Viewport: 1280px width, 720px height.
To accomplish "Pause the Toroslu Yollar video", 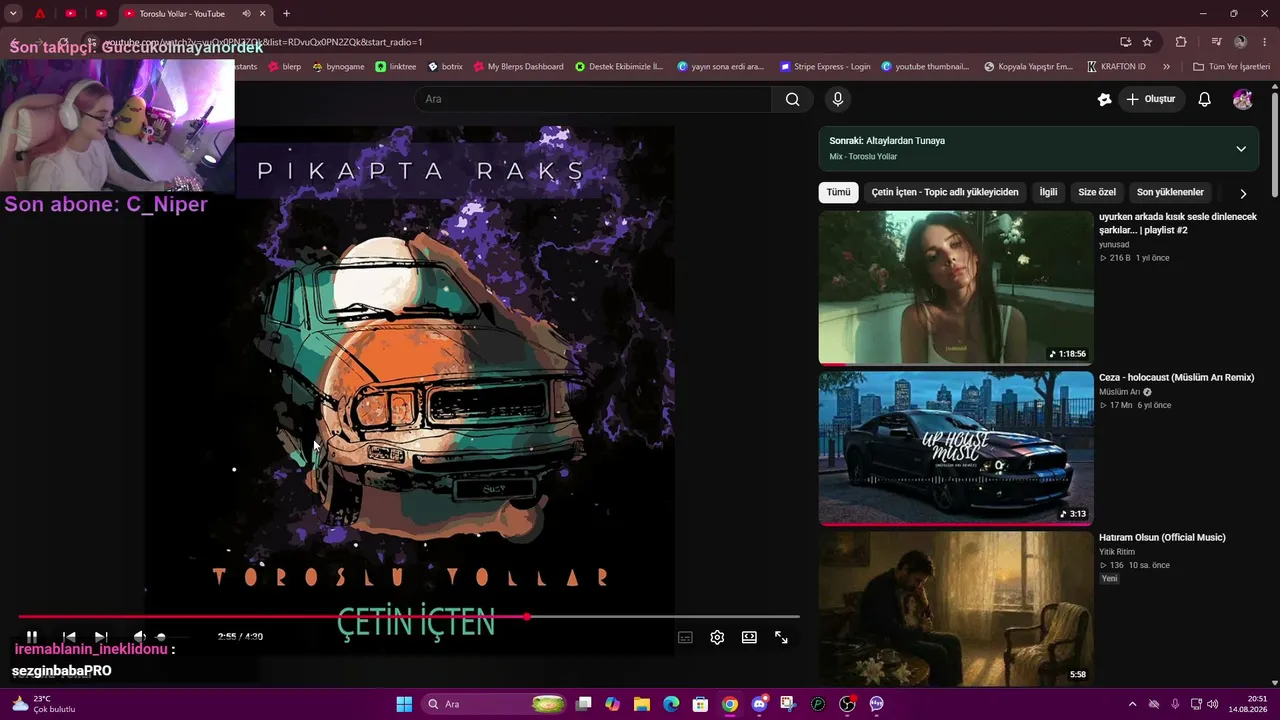I will [32, 637].
